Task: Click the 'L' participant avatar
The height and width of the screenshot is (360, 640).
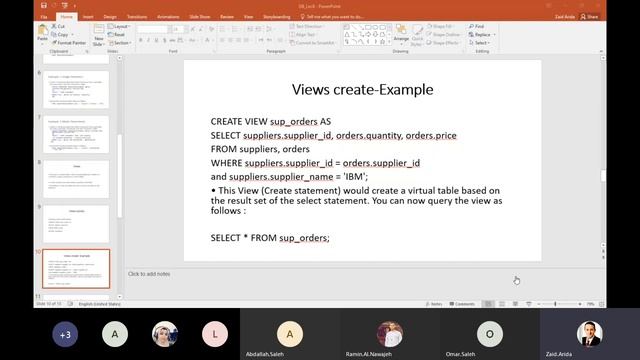Action: 215,334
